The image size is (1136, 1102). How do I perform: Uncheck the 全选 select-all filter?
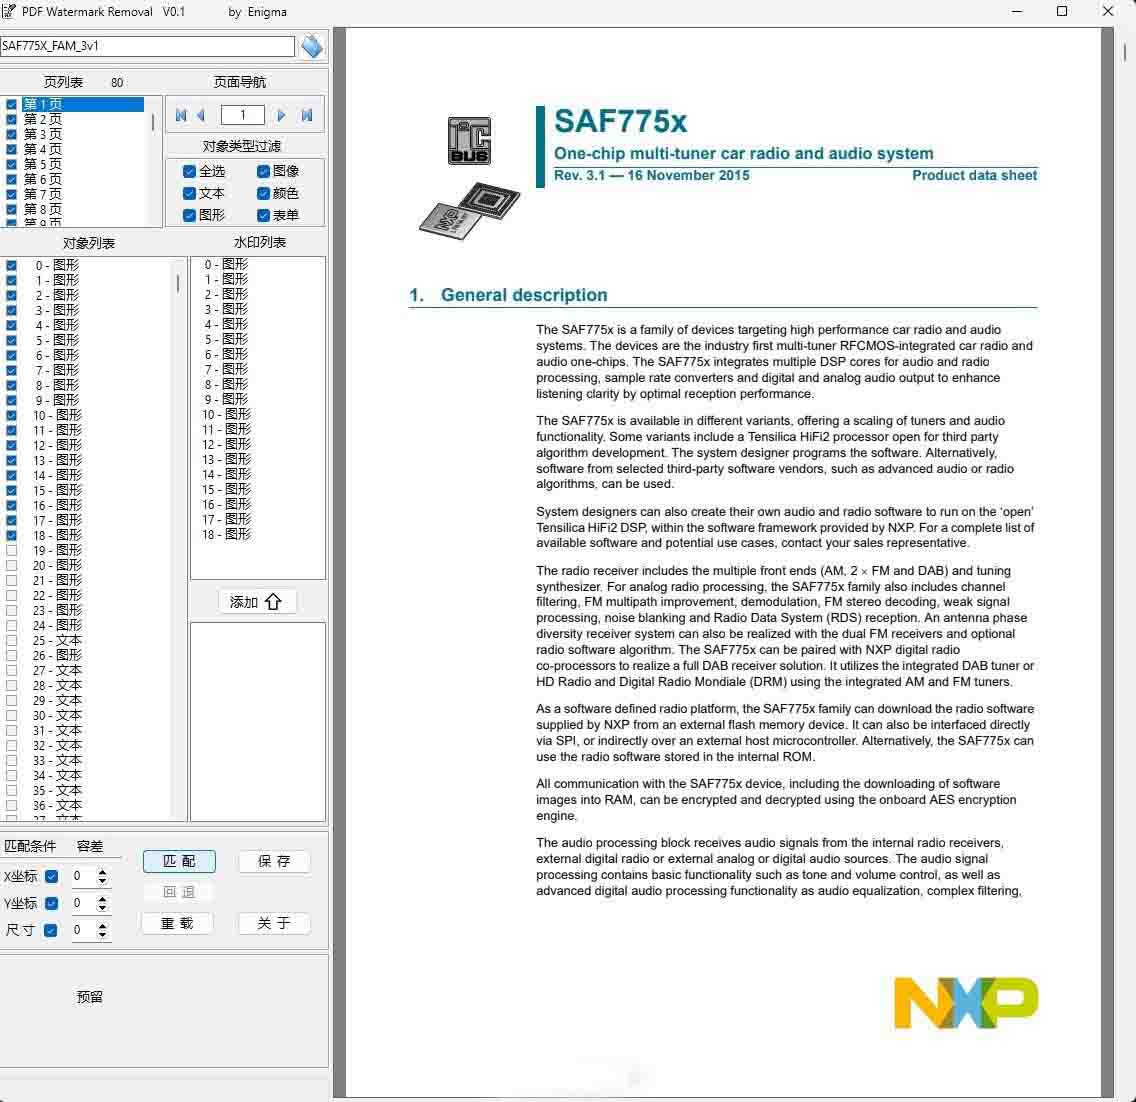pos(189,171)
